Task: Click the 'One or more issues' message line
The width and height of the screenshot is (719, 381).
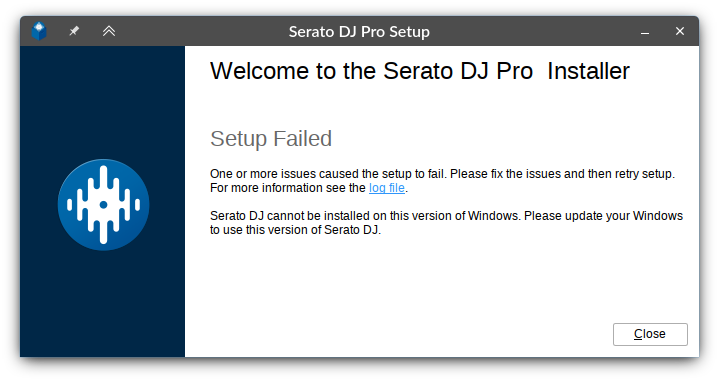Action: click(x=442, y=174)
